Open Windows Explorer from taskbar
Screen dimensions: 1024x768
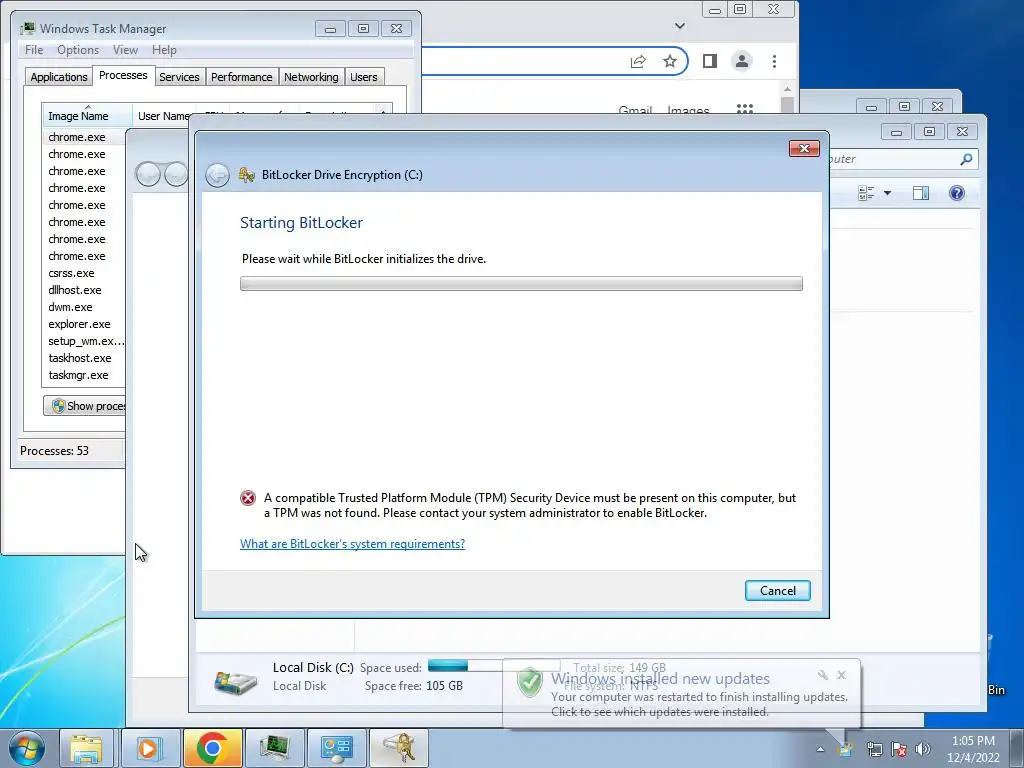[x=86, y=748]
